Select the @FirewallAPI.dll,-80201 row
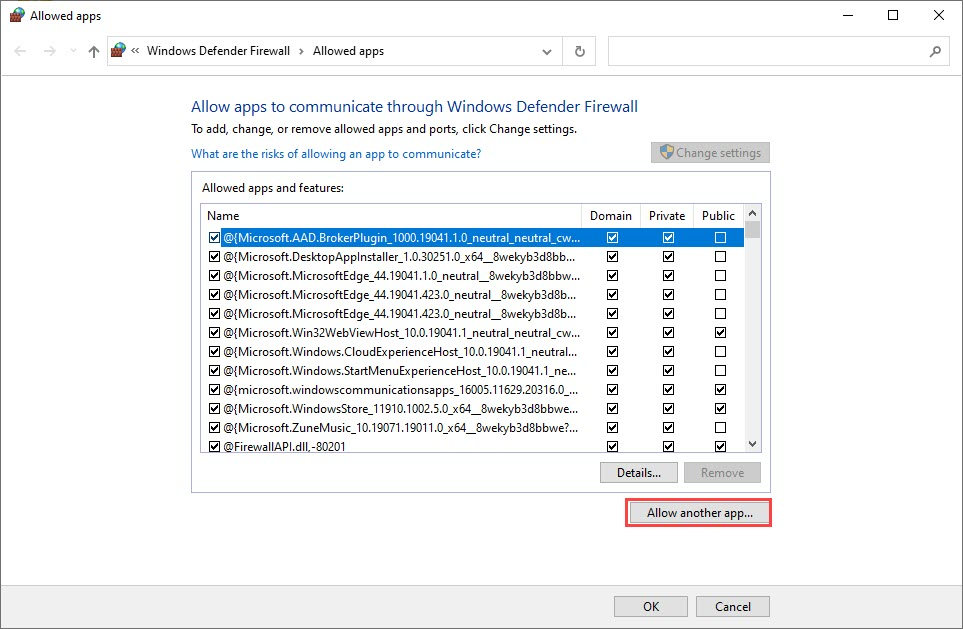The width and height of the screenshot is (963, 629). (473, 446)
